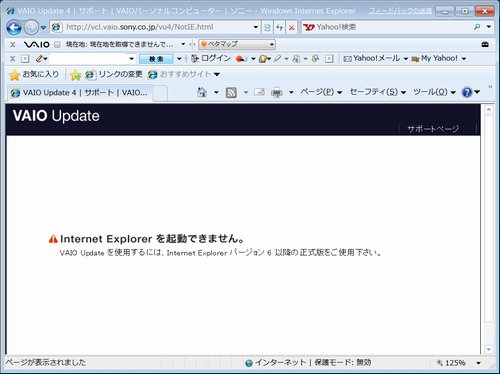
Task: Close the Yahoo toolbar with its X
Action: pos(13,59)
